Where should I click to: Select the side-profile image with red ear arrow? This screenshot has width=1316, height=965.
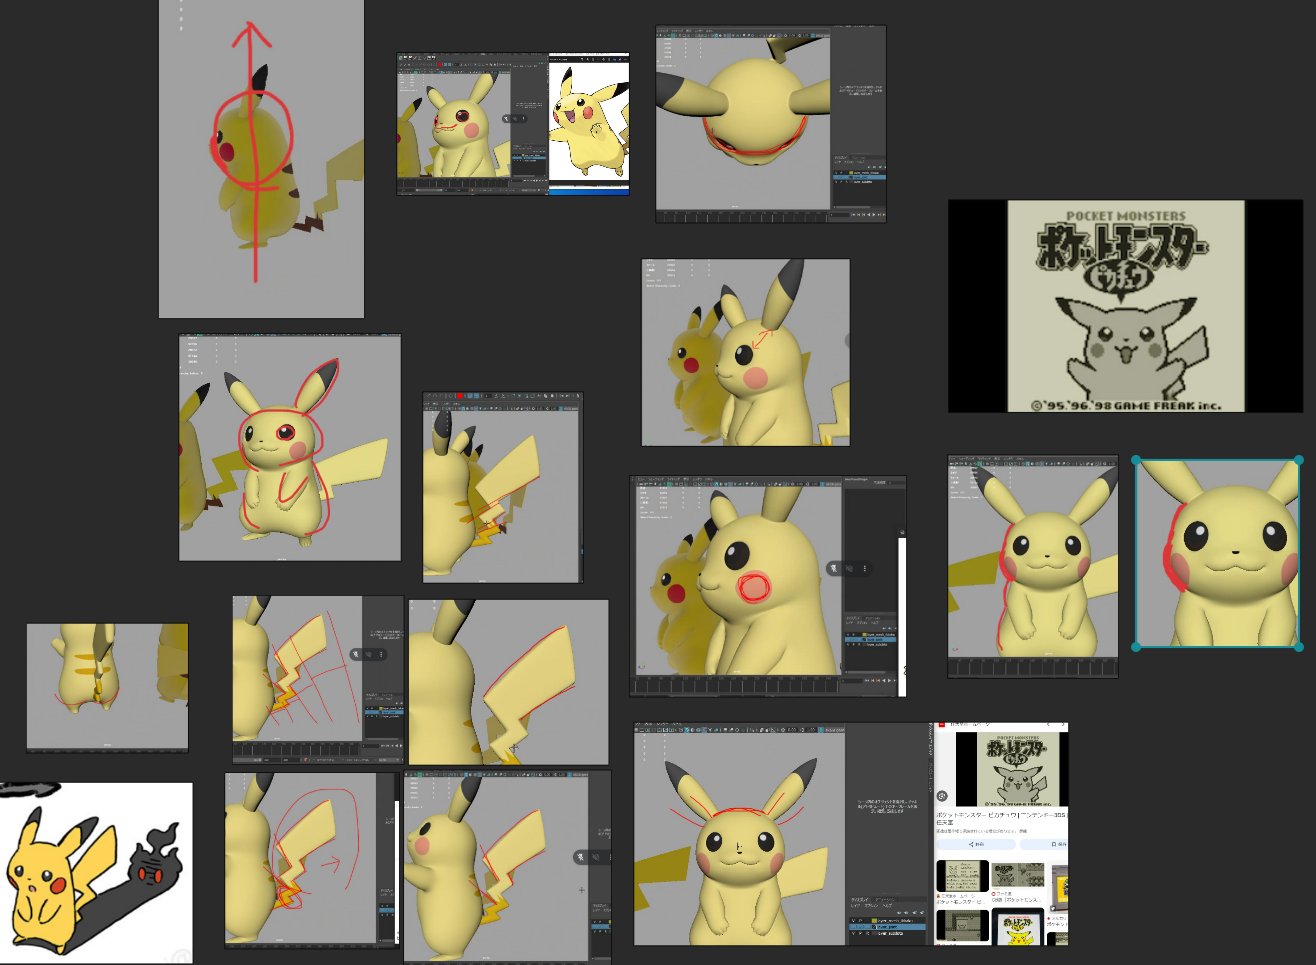(746, 352)
